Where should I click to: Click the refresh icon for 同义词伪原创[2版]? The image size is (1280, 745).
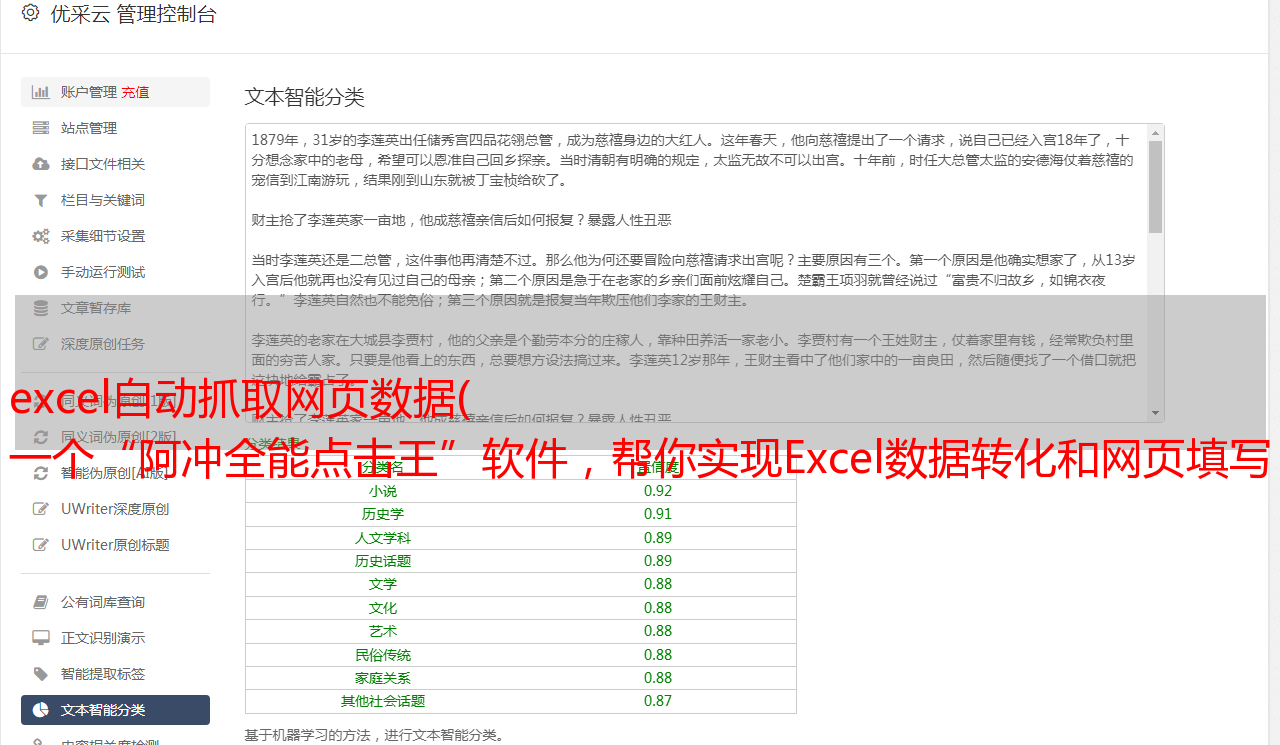tap(41, 437)
